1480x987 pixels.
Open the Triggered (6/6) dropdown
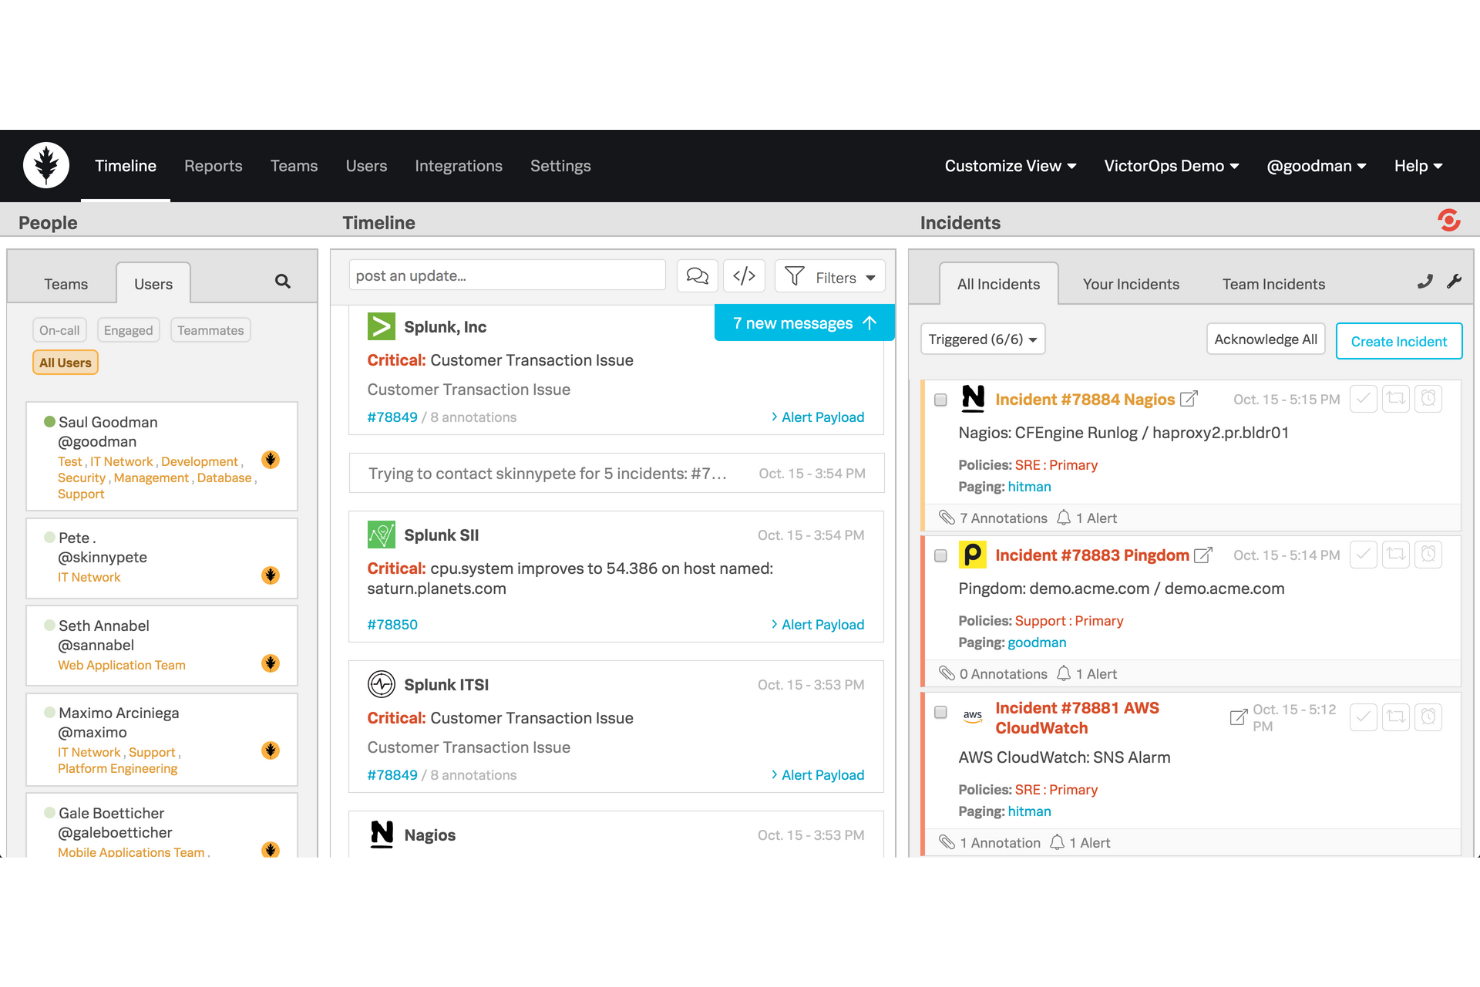(x=982, y=338)
